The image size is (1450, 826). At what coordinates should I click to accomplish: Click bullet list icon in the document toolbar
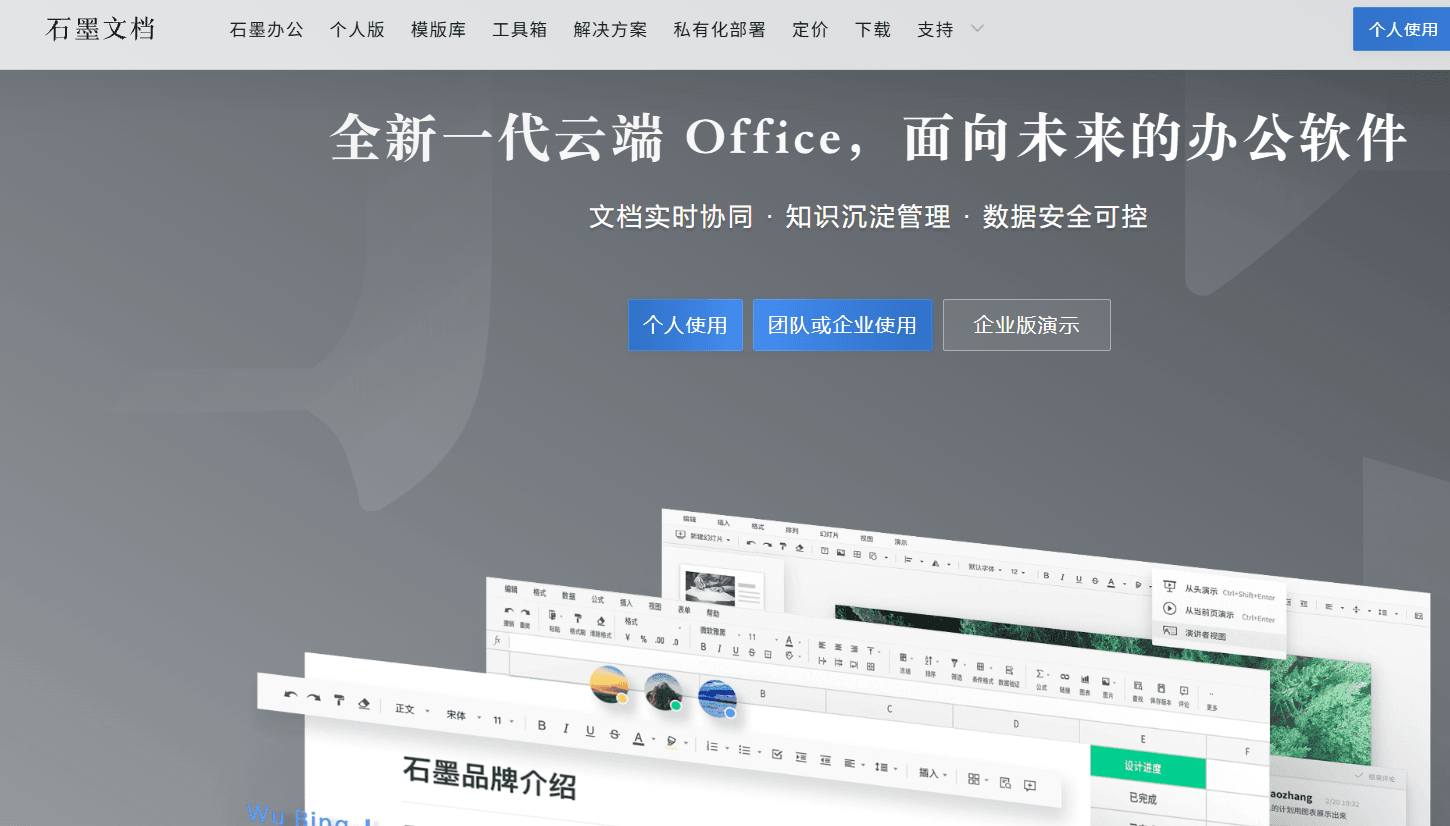[x=744, y=750]
